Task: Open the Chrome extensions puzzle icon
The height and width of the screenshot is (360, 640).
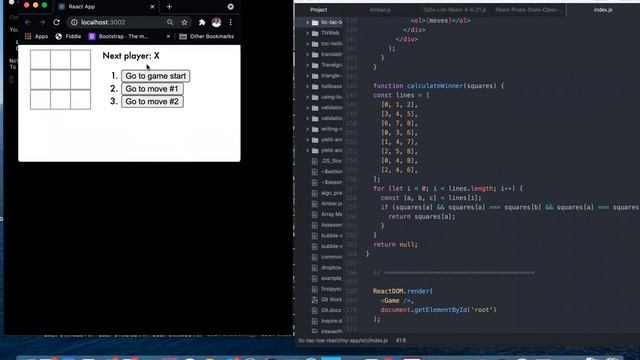Action: click(202, 22)
